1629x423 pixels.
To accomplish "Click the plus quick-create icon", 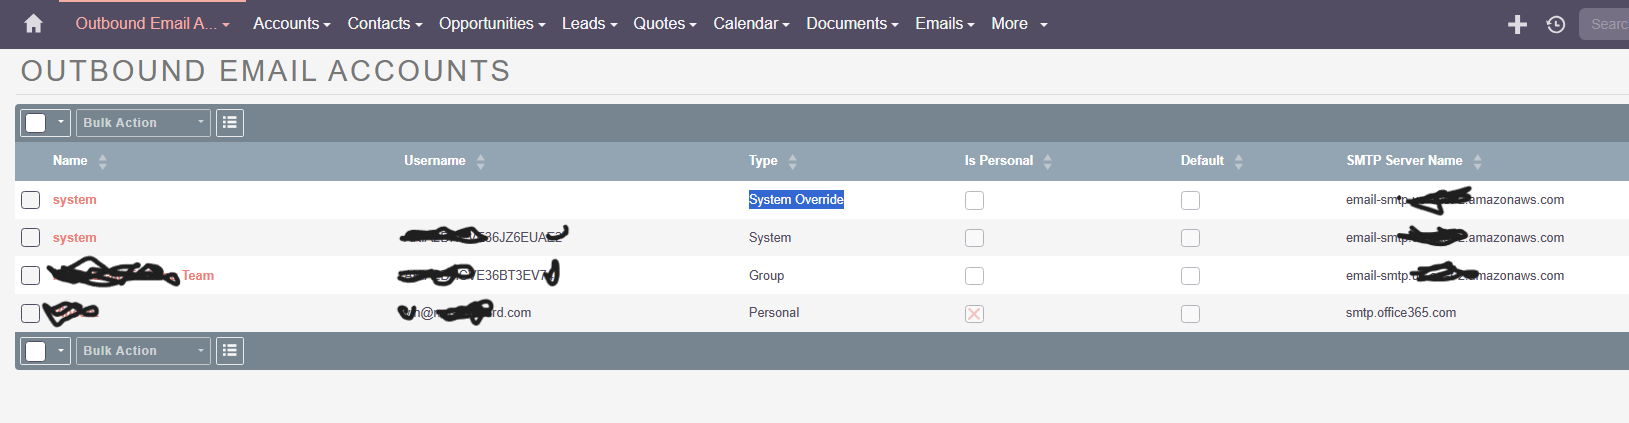I will point(1517,24).
